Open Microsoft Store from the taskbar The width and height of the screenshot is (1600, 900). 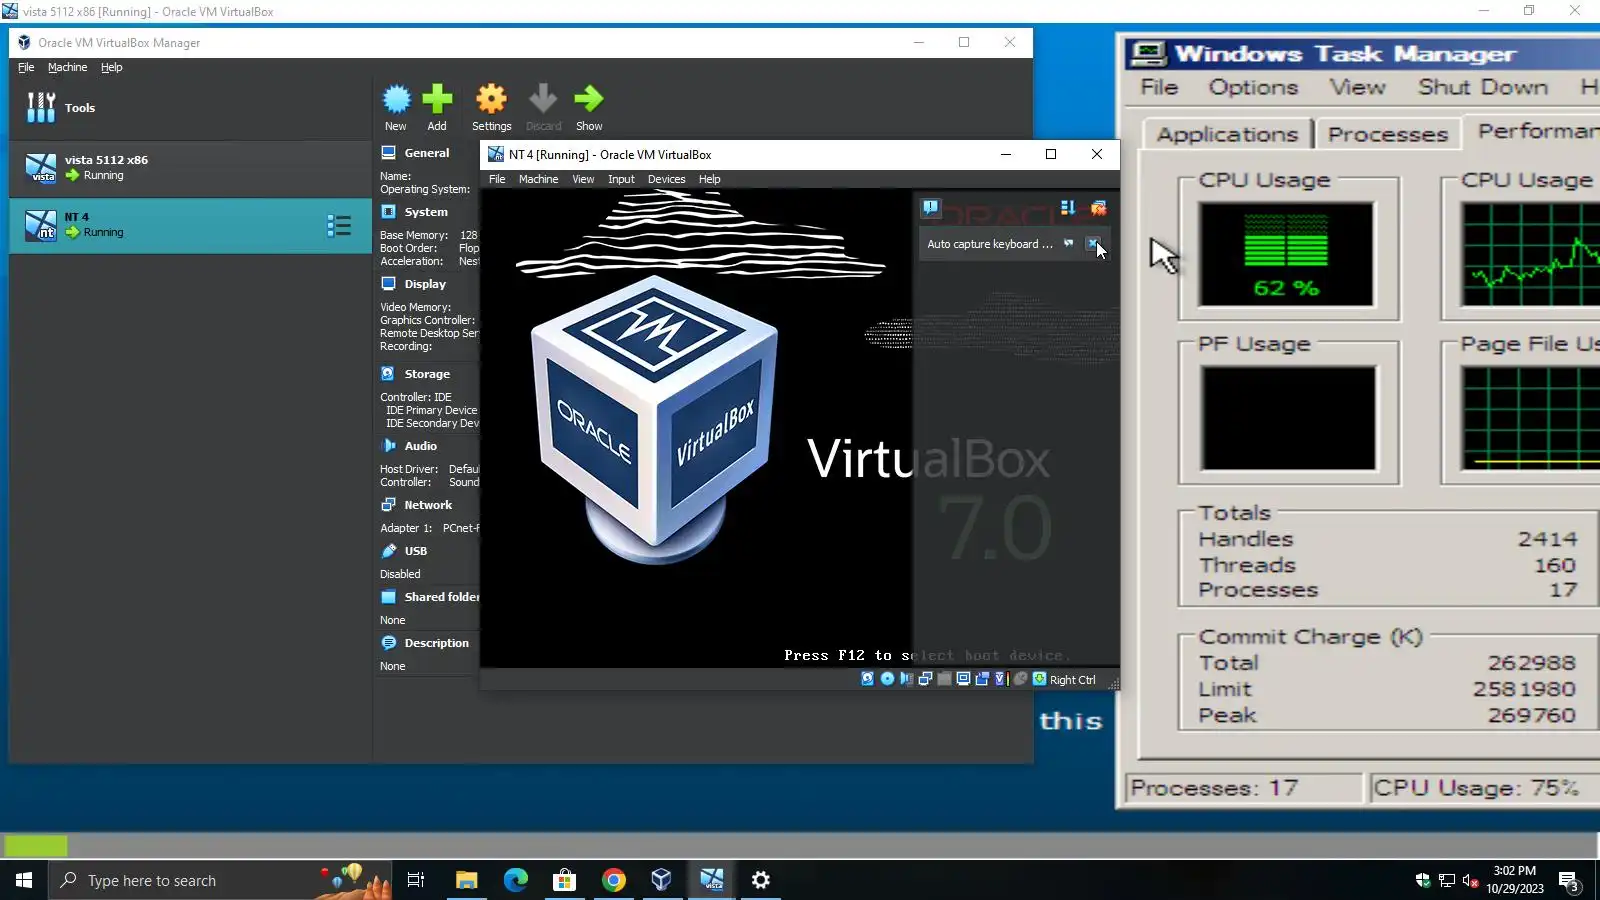pyautogui.click(x=564, y=880)
